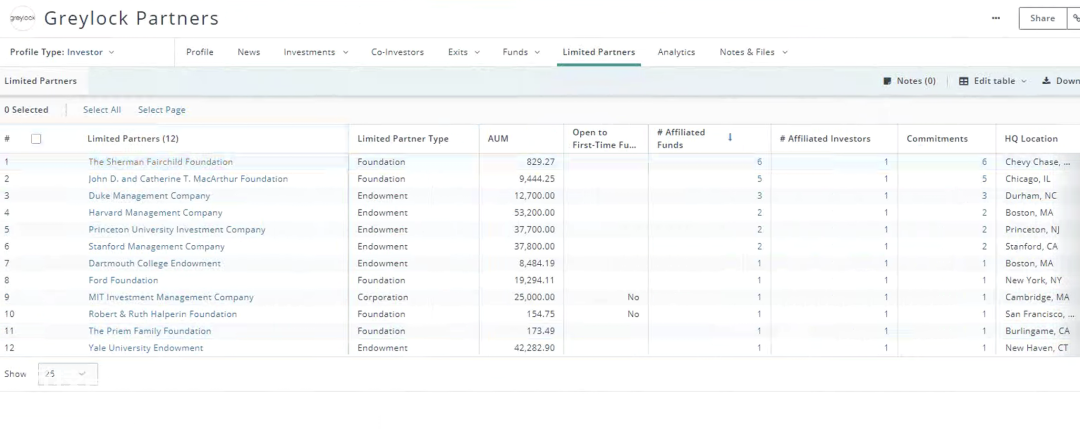This screenshot has width=1080, height=429.
Task: Click the 0 Selected label
Action: (26, 110)
